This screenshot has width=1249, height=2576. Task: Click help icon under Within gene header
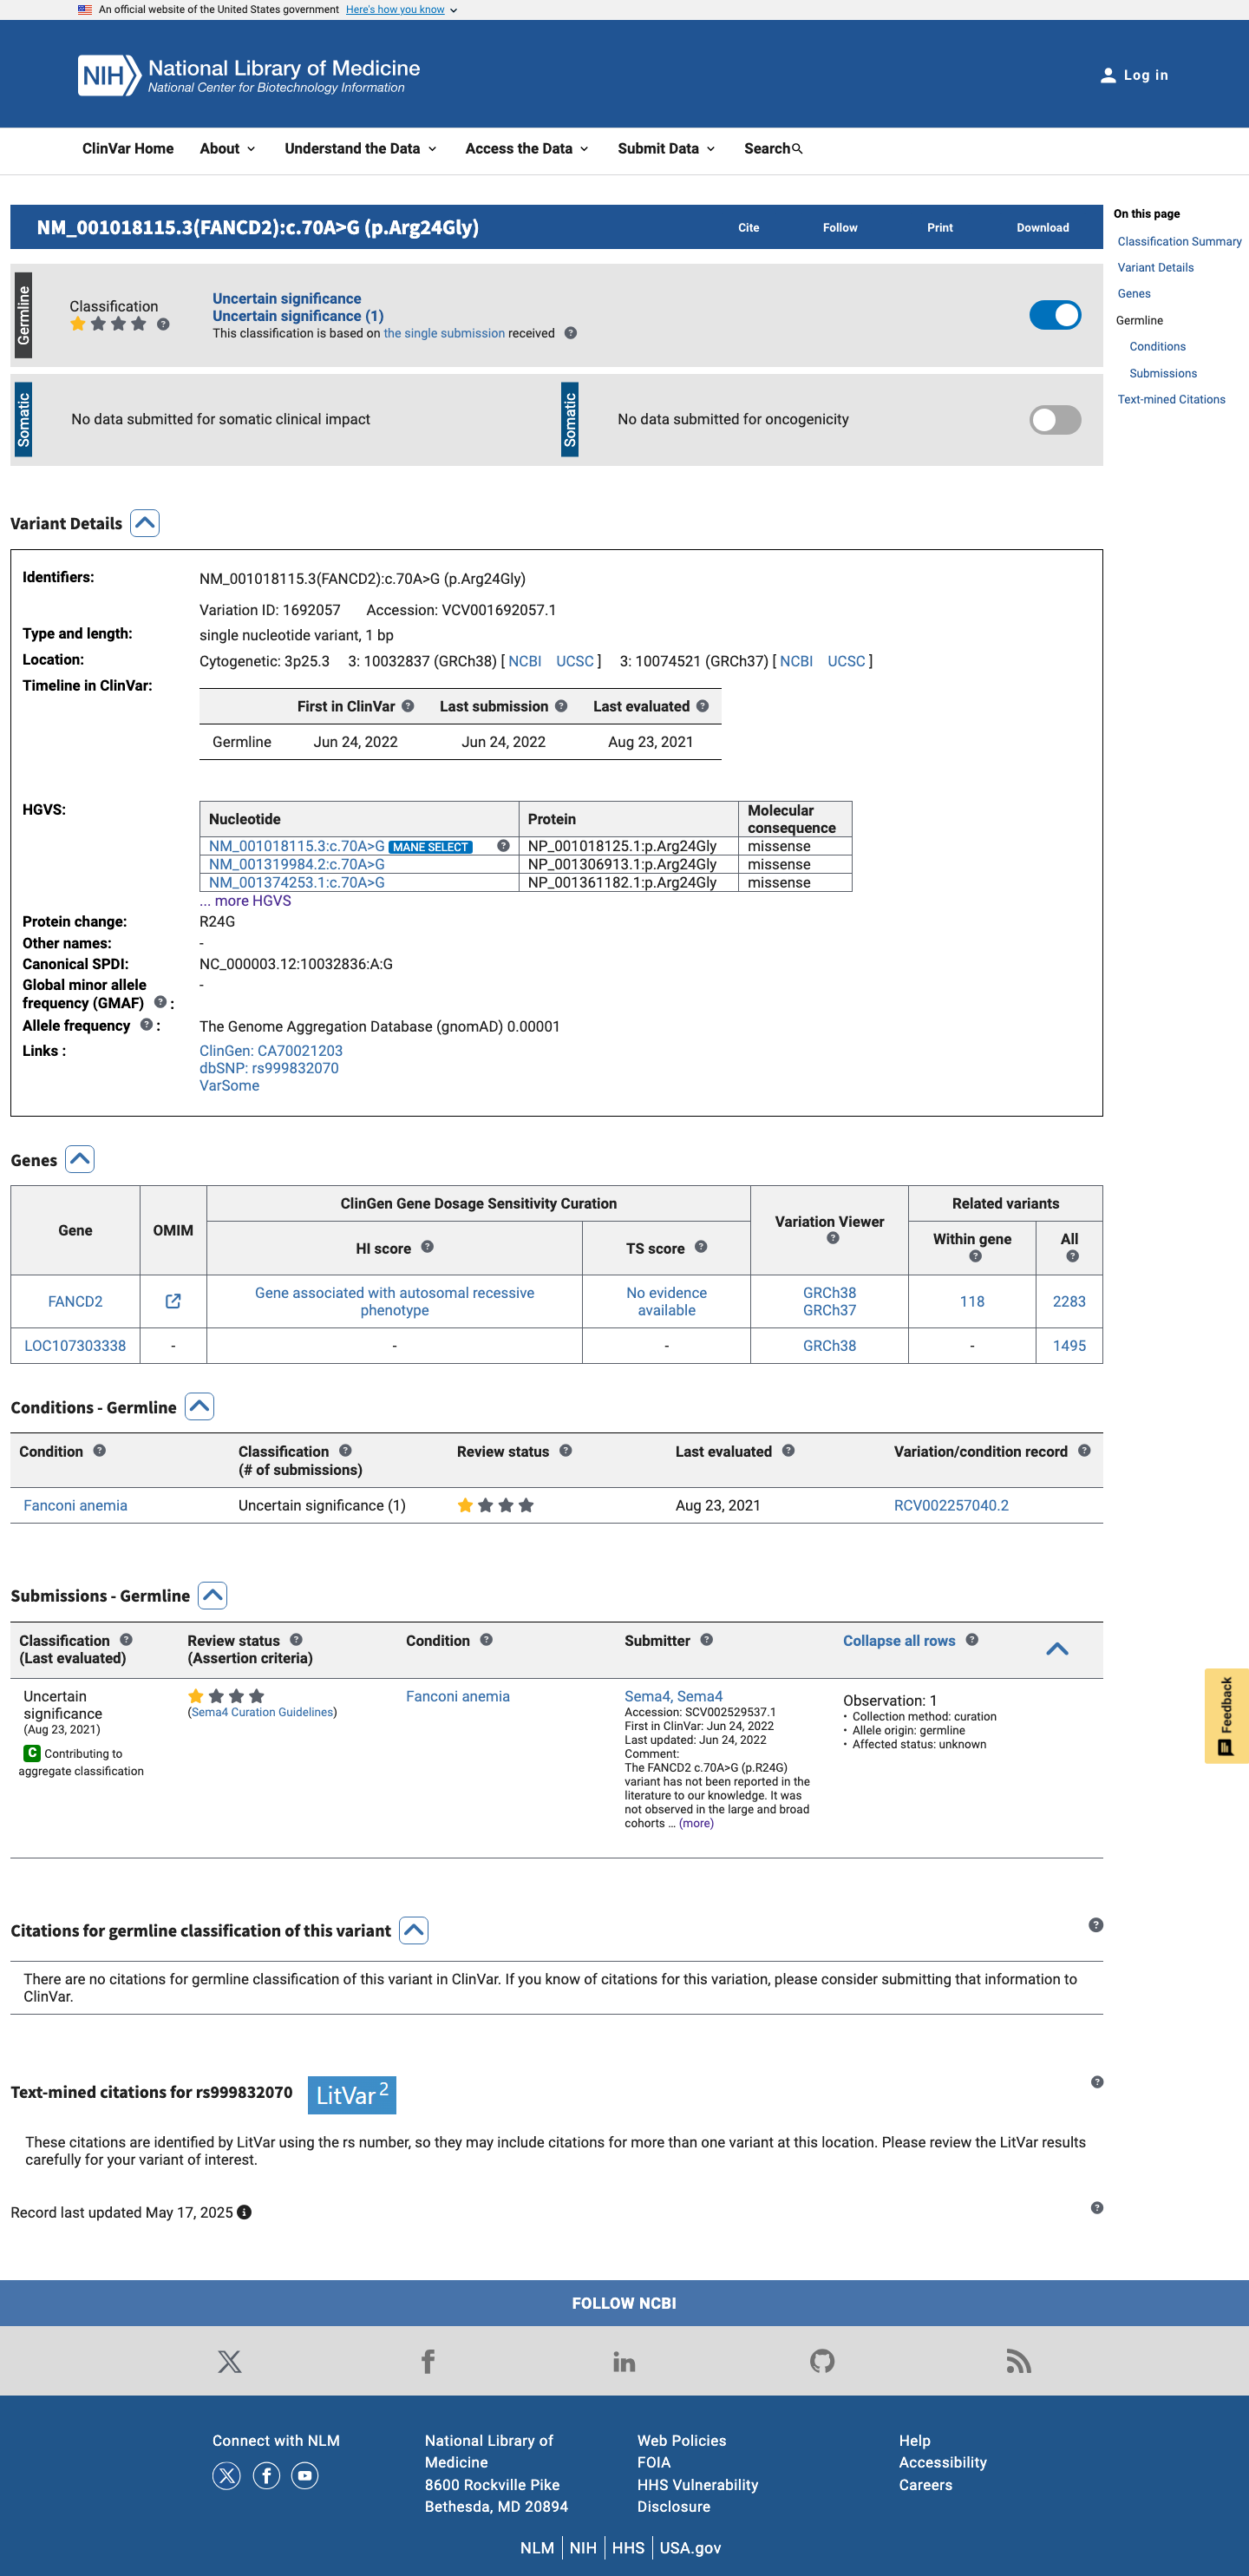pyautogui.click(x=975, y=1256)
